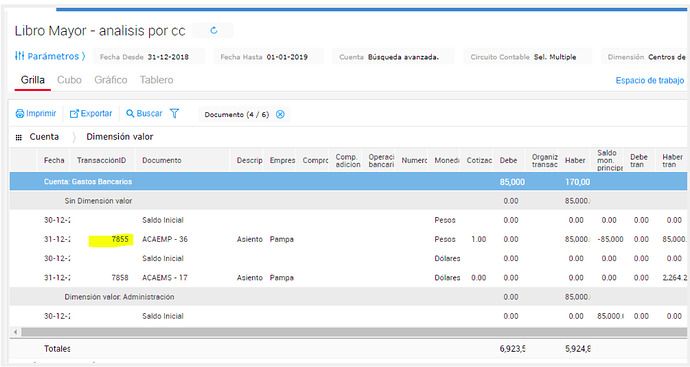The height and width of the screenshot is (367, 690).
Task: Click the Empres column header
Action: pos(282,161)
